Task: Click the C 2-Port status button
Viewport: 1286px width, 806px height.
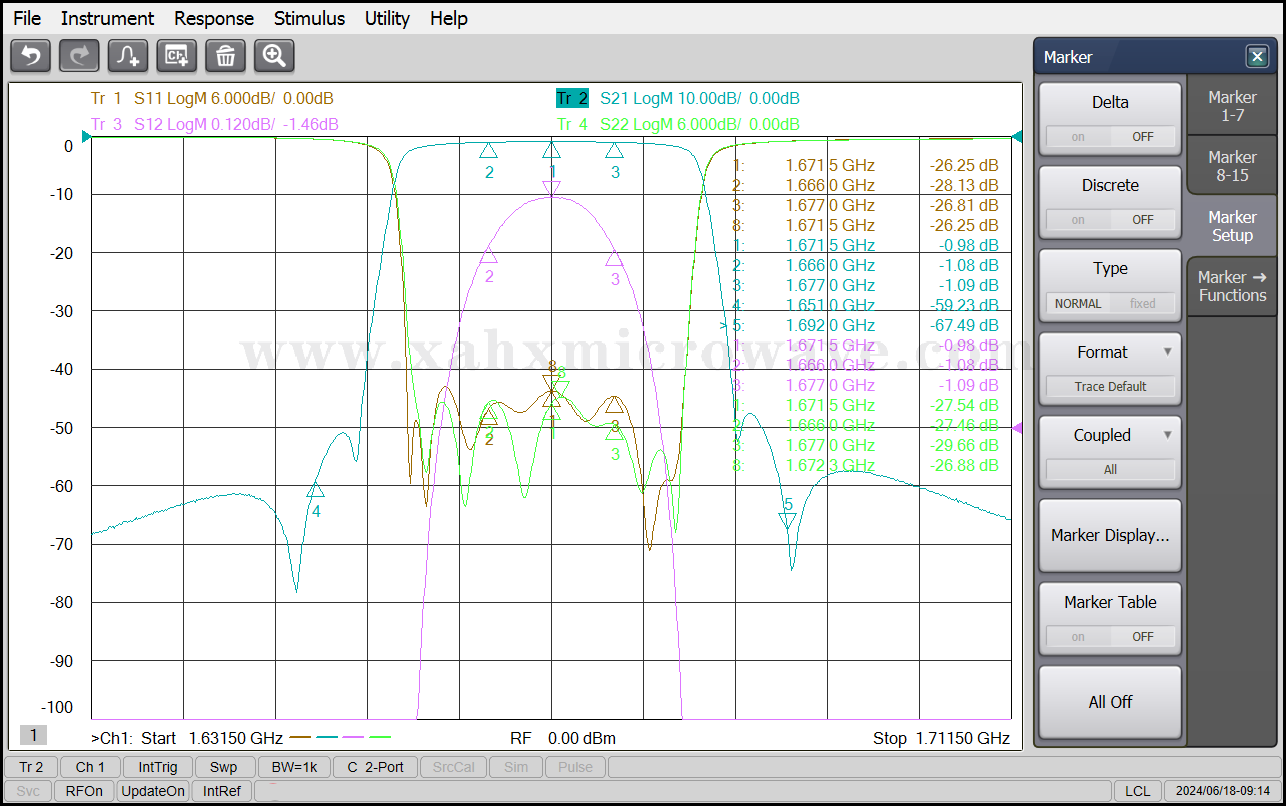Action: (x=375, y=767)
